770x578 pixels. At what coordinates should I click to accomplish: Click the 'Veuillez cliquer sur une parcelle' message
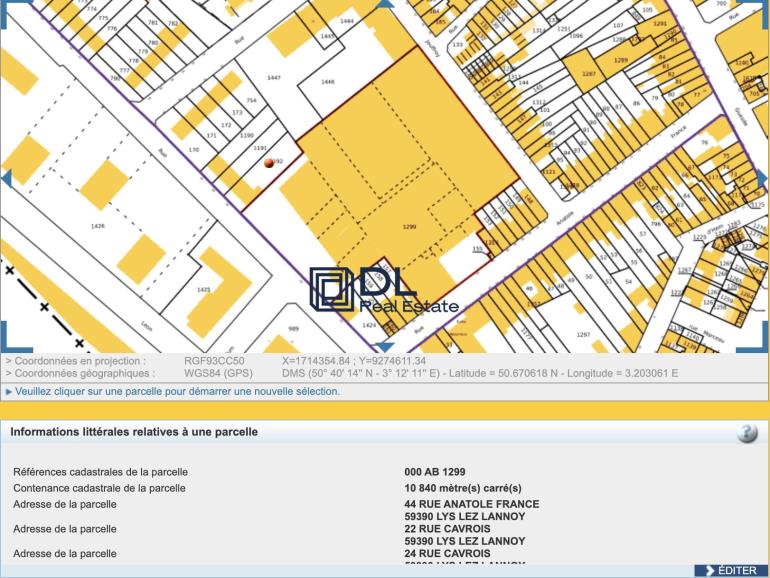pos(177,391)
